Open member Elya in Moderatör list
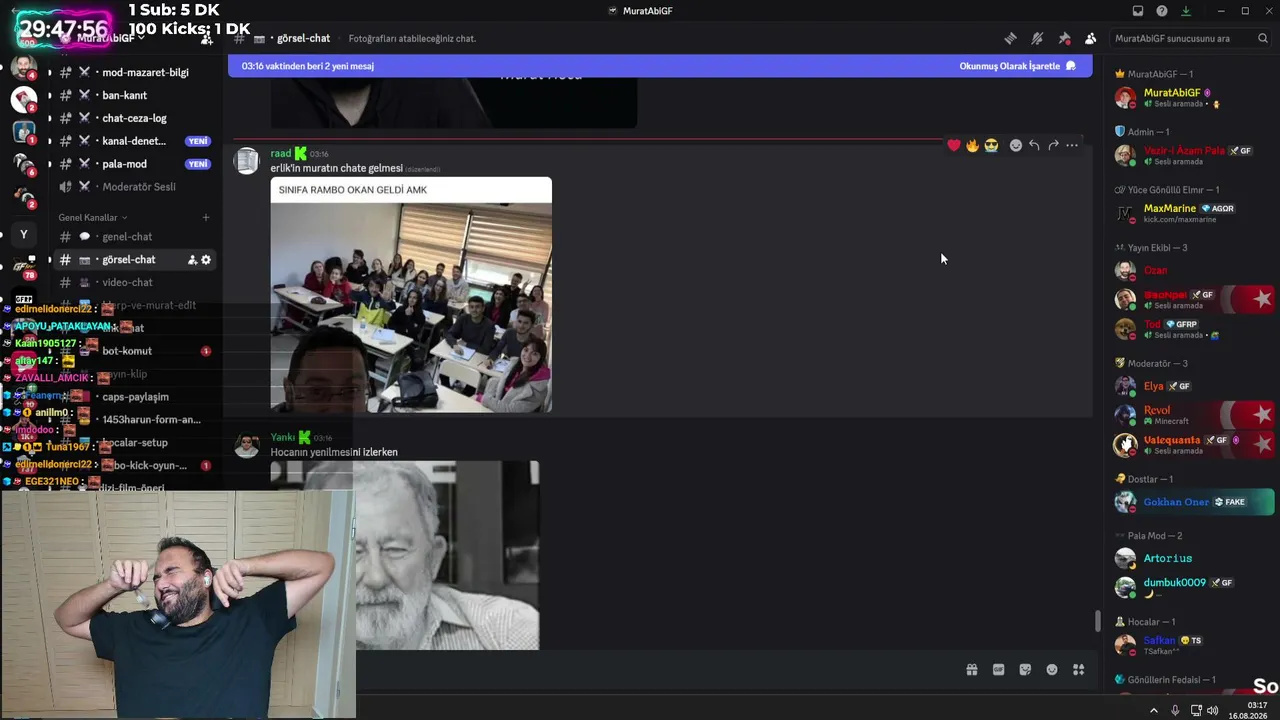Image resolution: width=1280 pixels, height=720 pixels. (1194, 386)
